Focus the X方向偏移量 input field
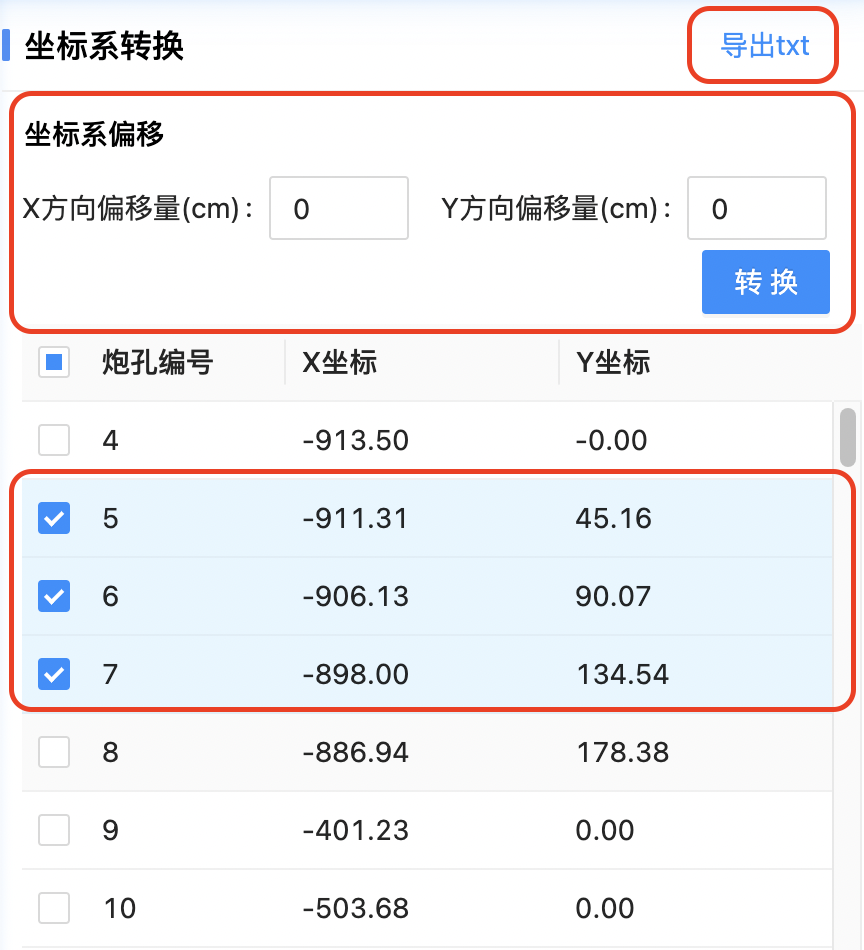The width and height of the screenshot is (864, 950). point(338,209)
